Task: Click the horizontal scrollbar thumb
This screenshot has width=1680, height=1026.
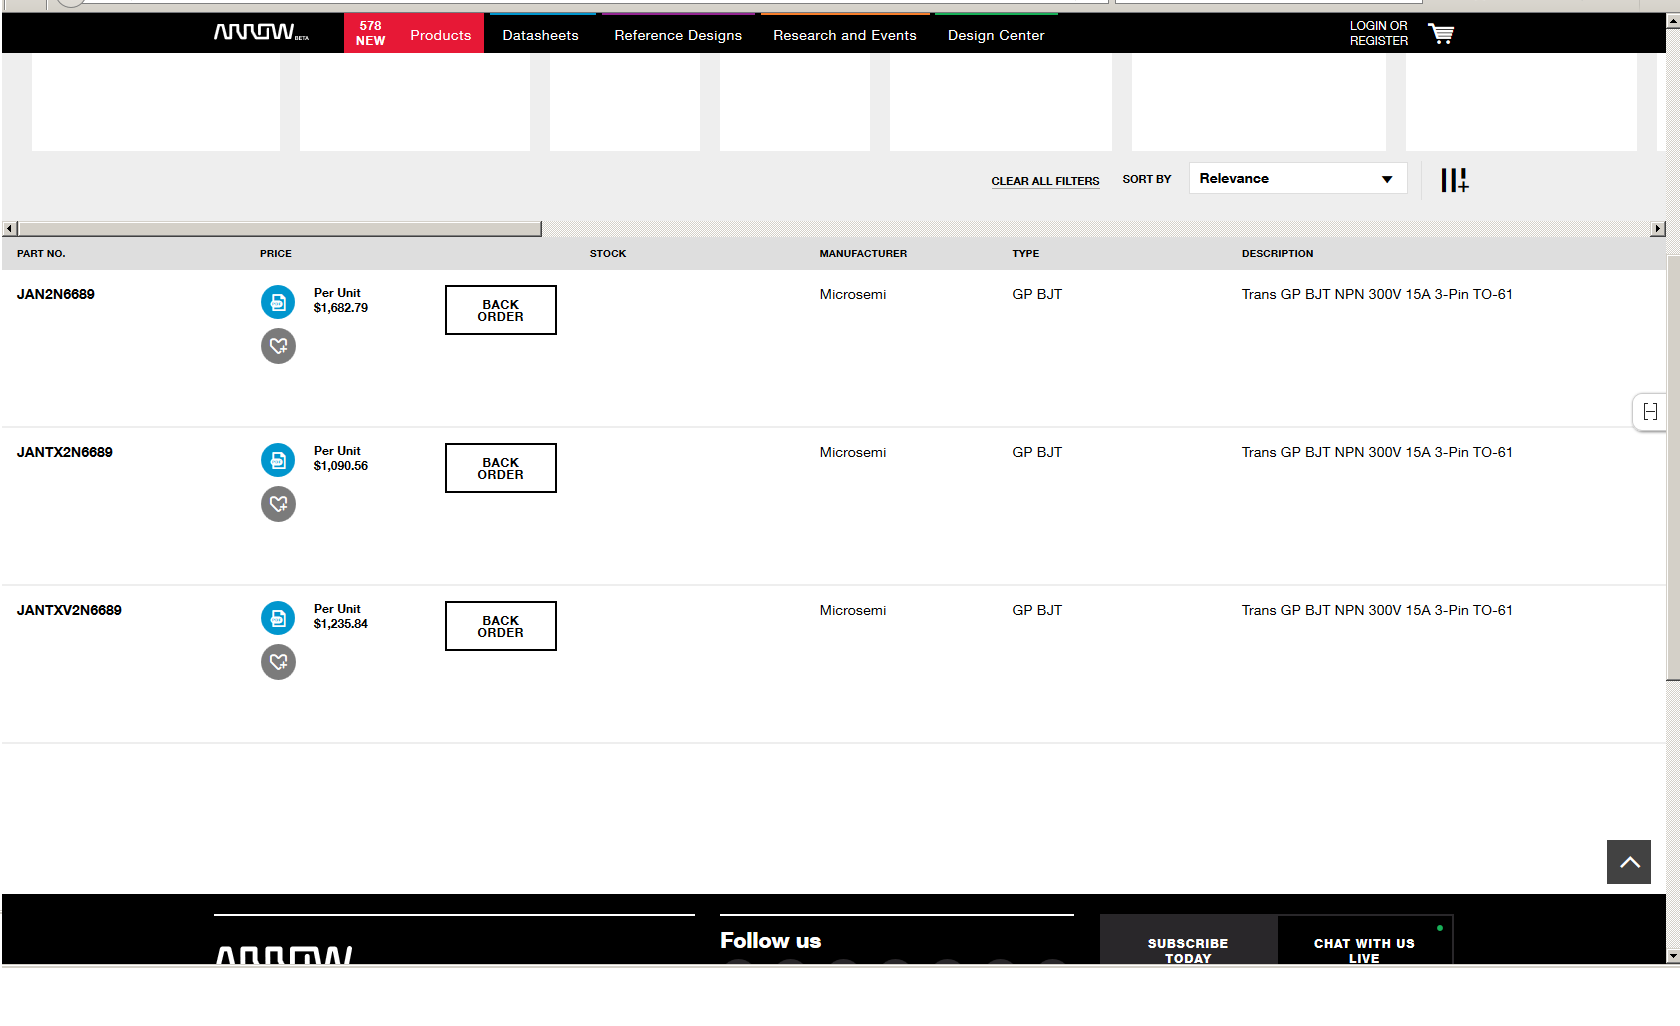Action: pyautogui.click(x=280, y=229)
